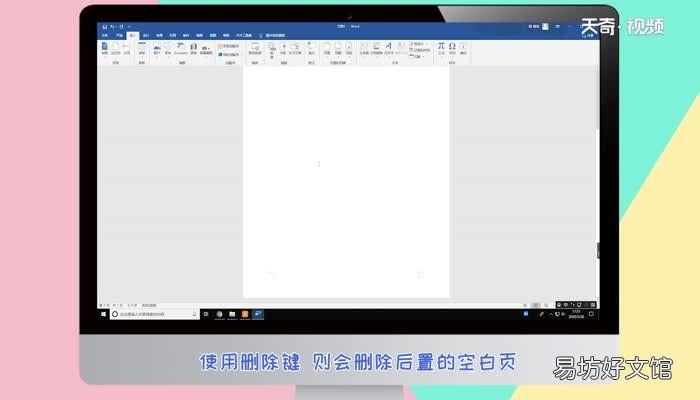Open the browser icon on the taskbar

pos(219,314)
